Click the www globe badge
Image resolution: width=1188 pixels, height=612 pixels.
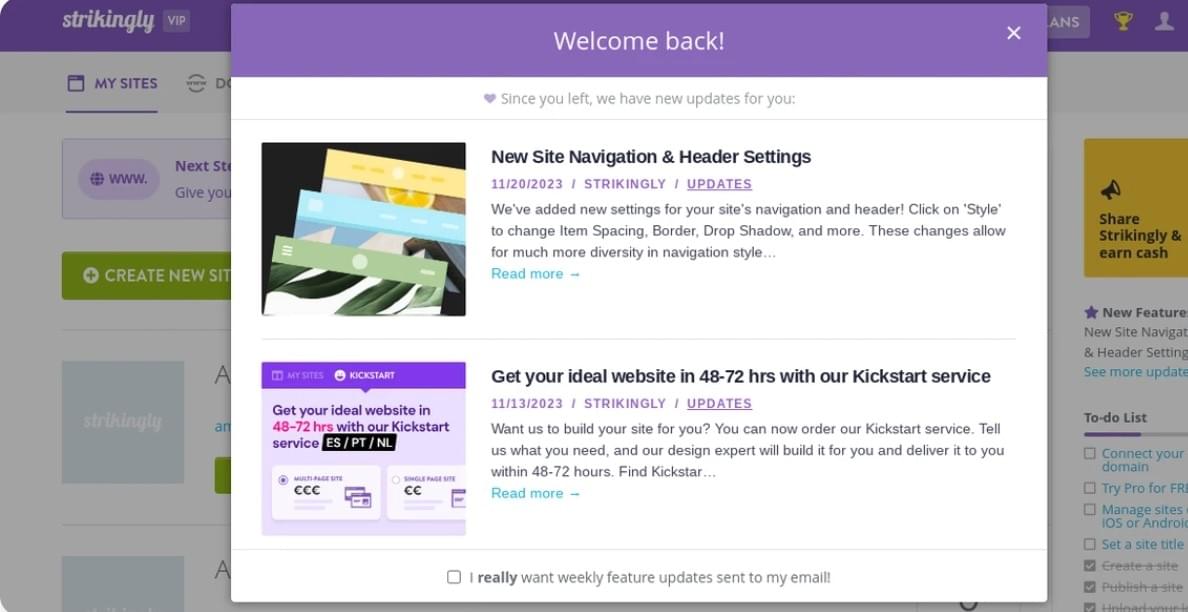118,180
